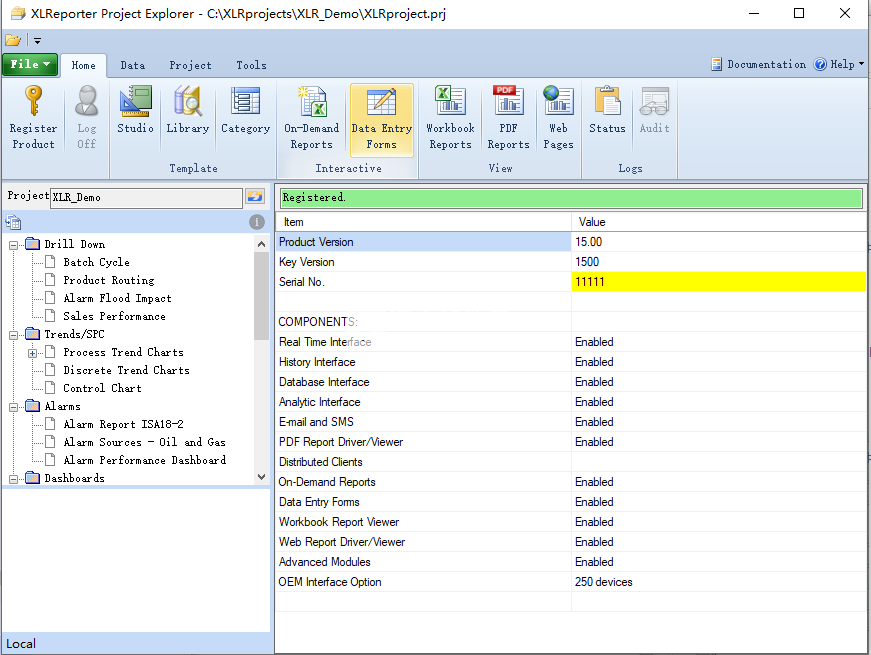The height and width of the screenshot is (655, 871).
Task: Click the Analytic Interface row
Action: 571,402
